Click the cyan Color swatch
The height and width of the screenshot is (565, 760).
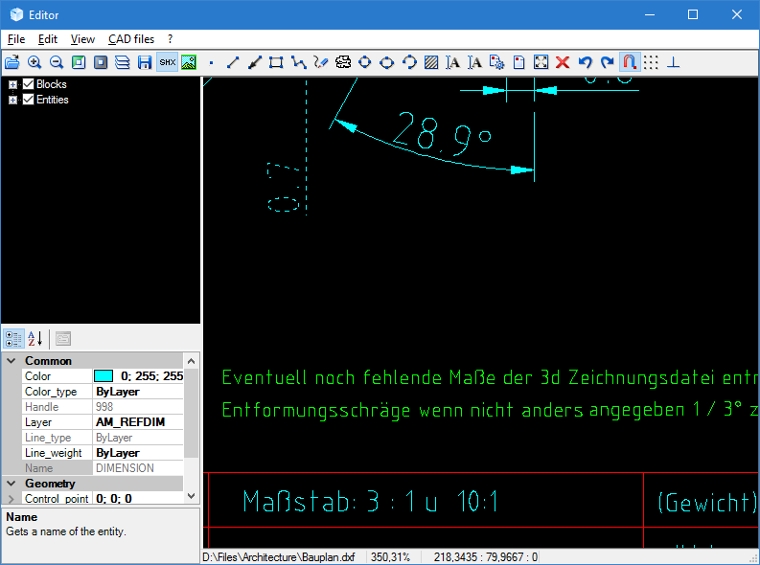[104, 376]
